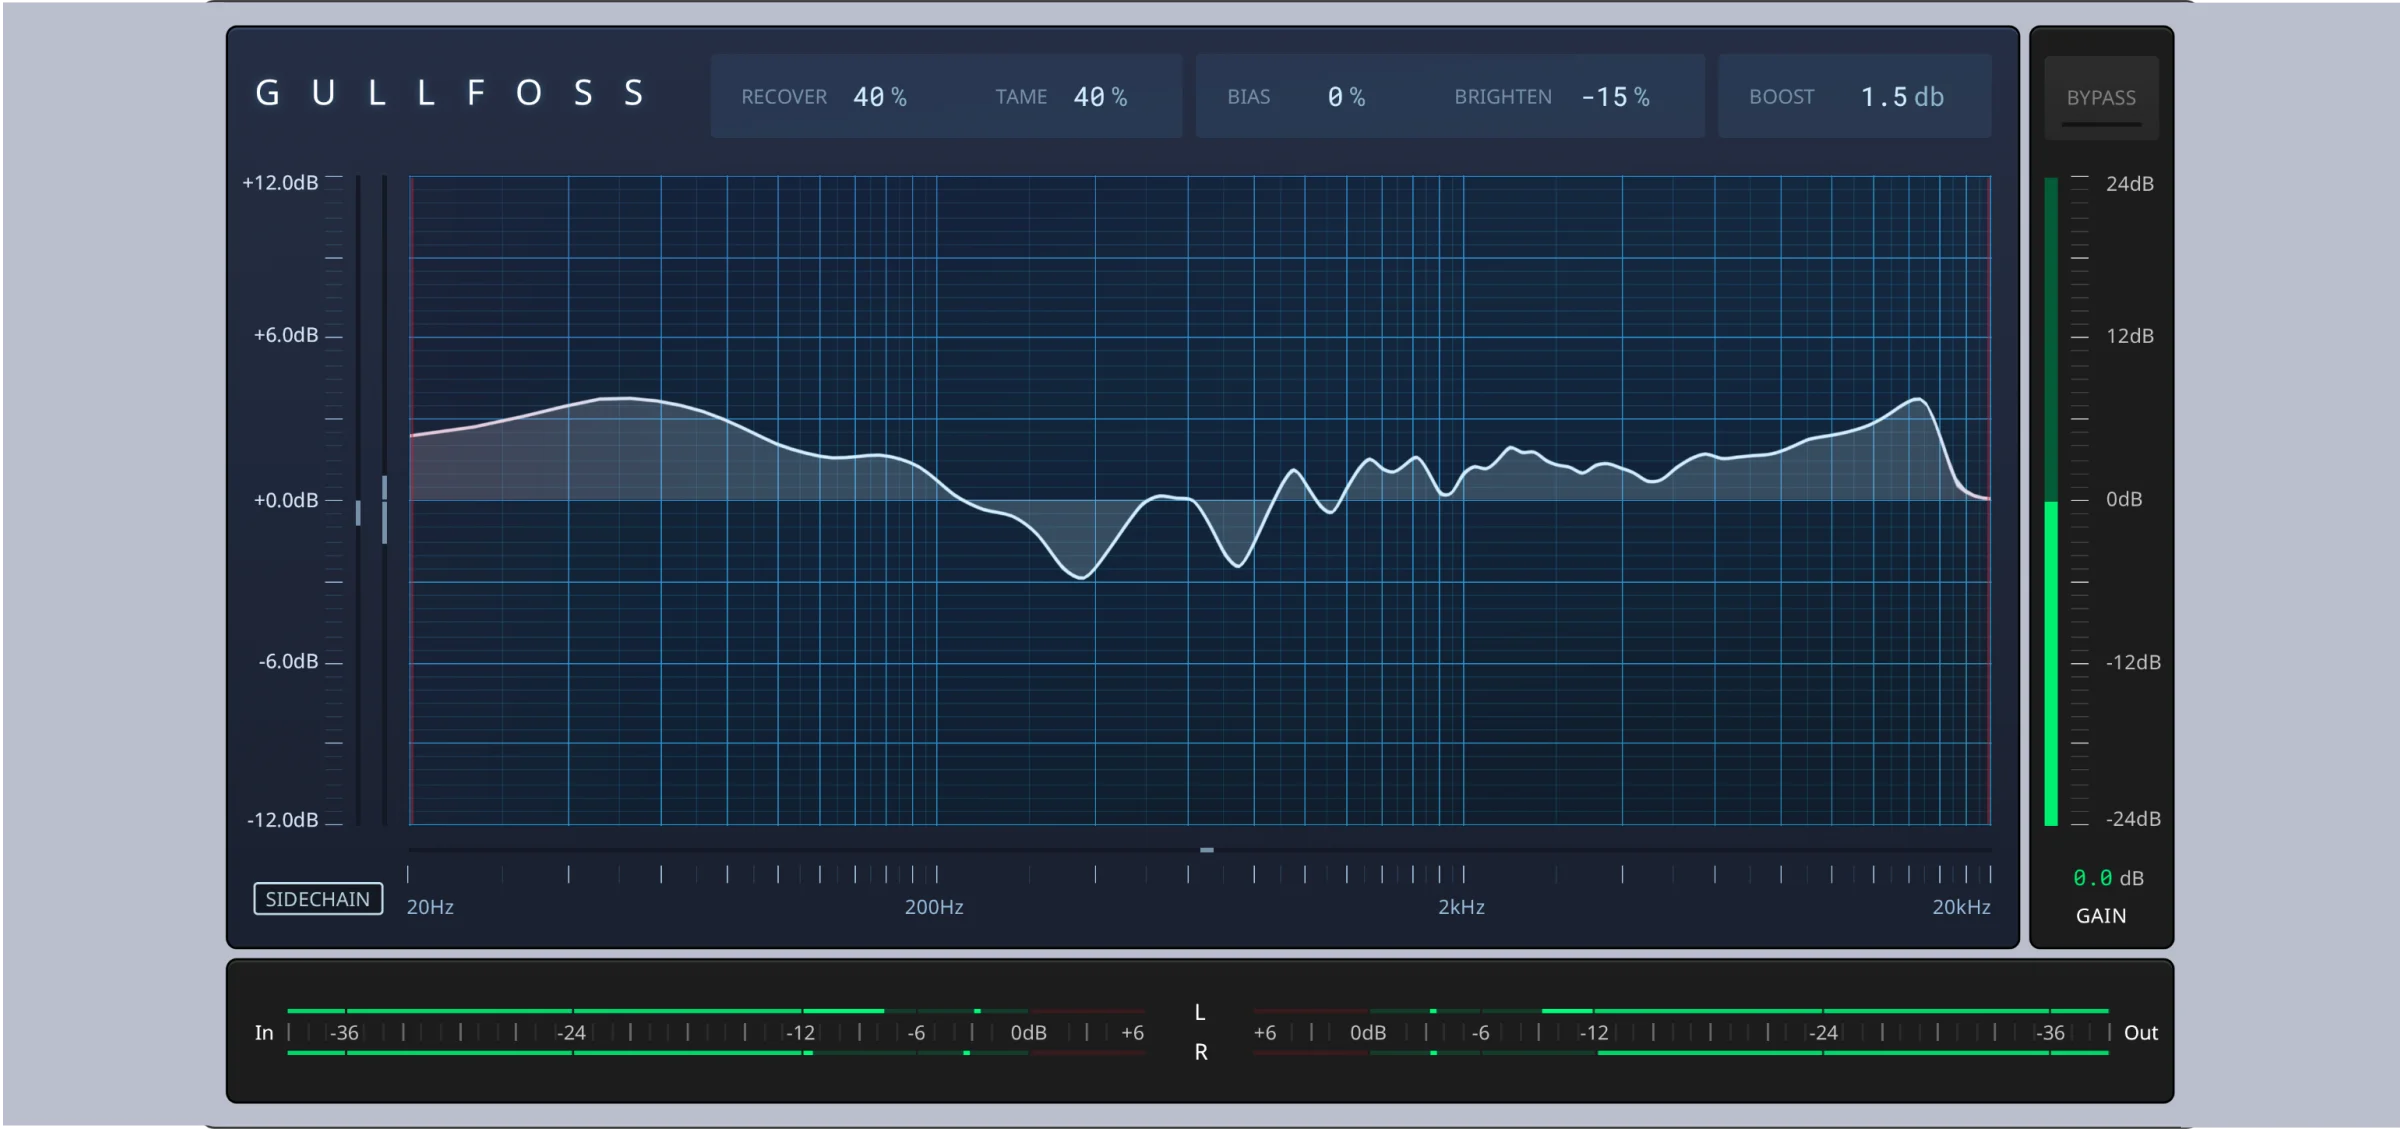The image size is (2400, 1129).
Task: Click the BOOST parameter label
Action: click(x=1781, y=97)
